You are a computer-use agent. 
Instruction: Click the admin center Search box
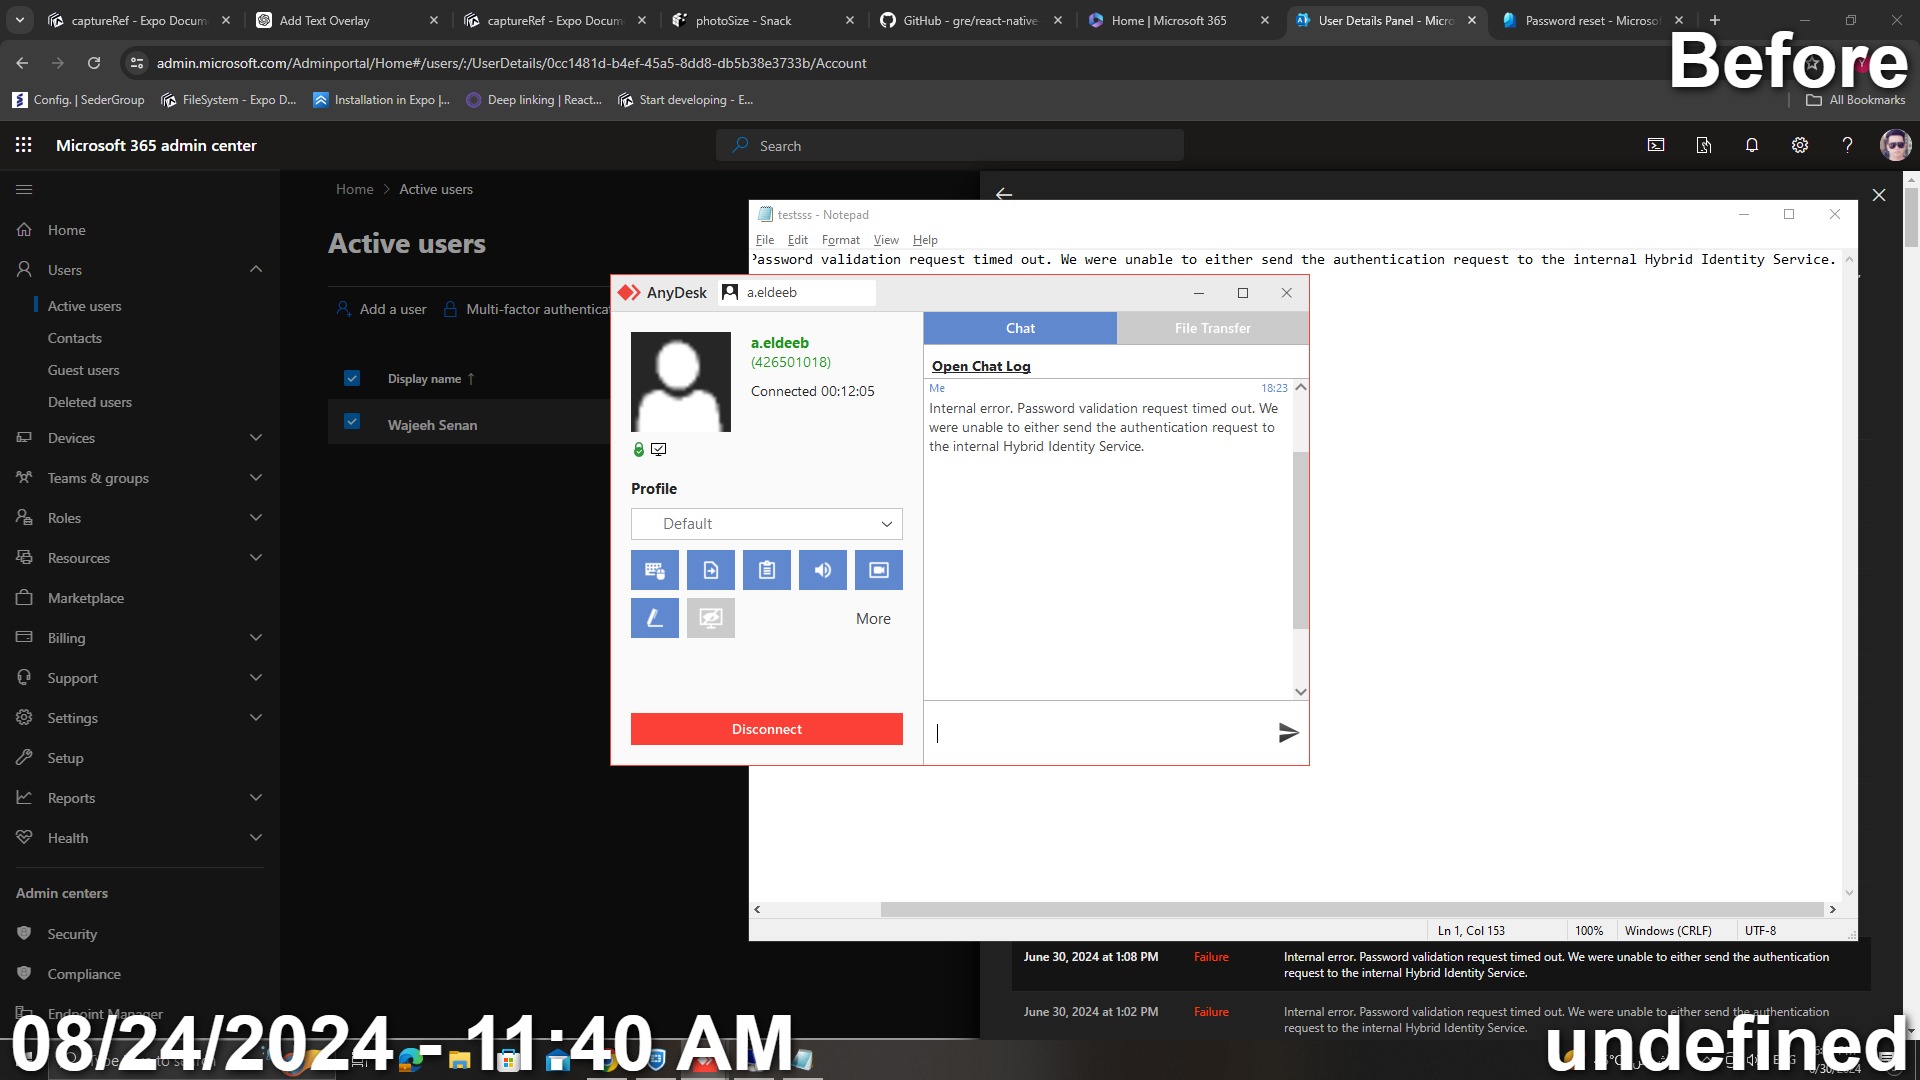click(950, 145)
